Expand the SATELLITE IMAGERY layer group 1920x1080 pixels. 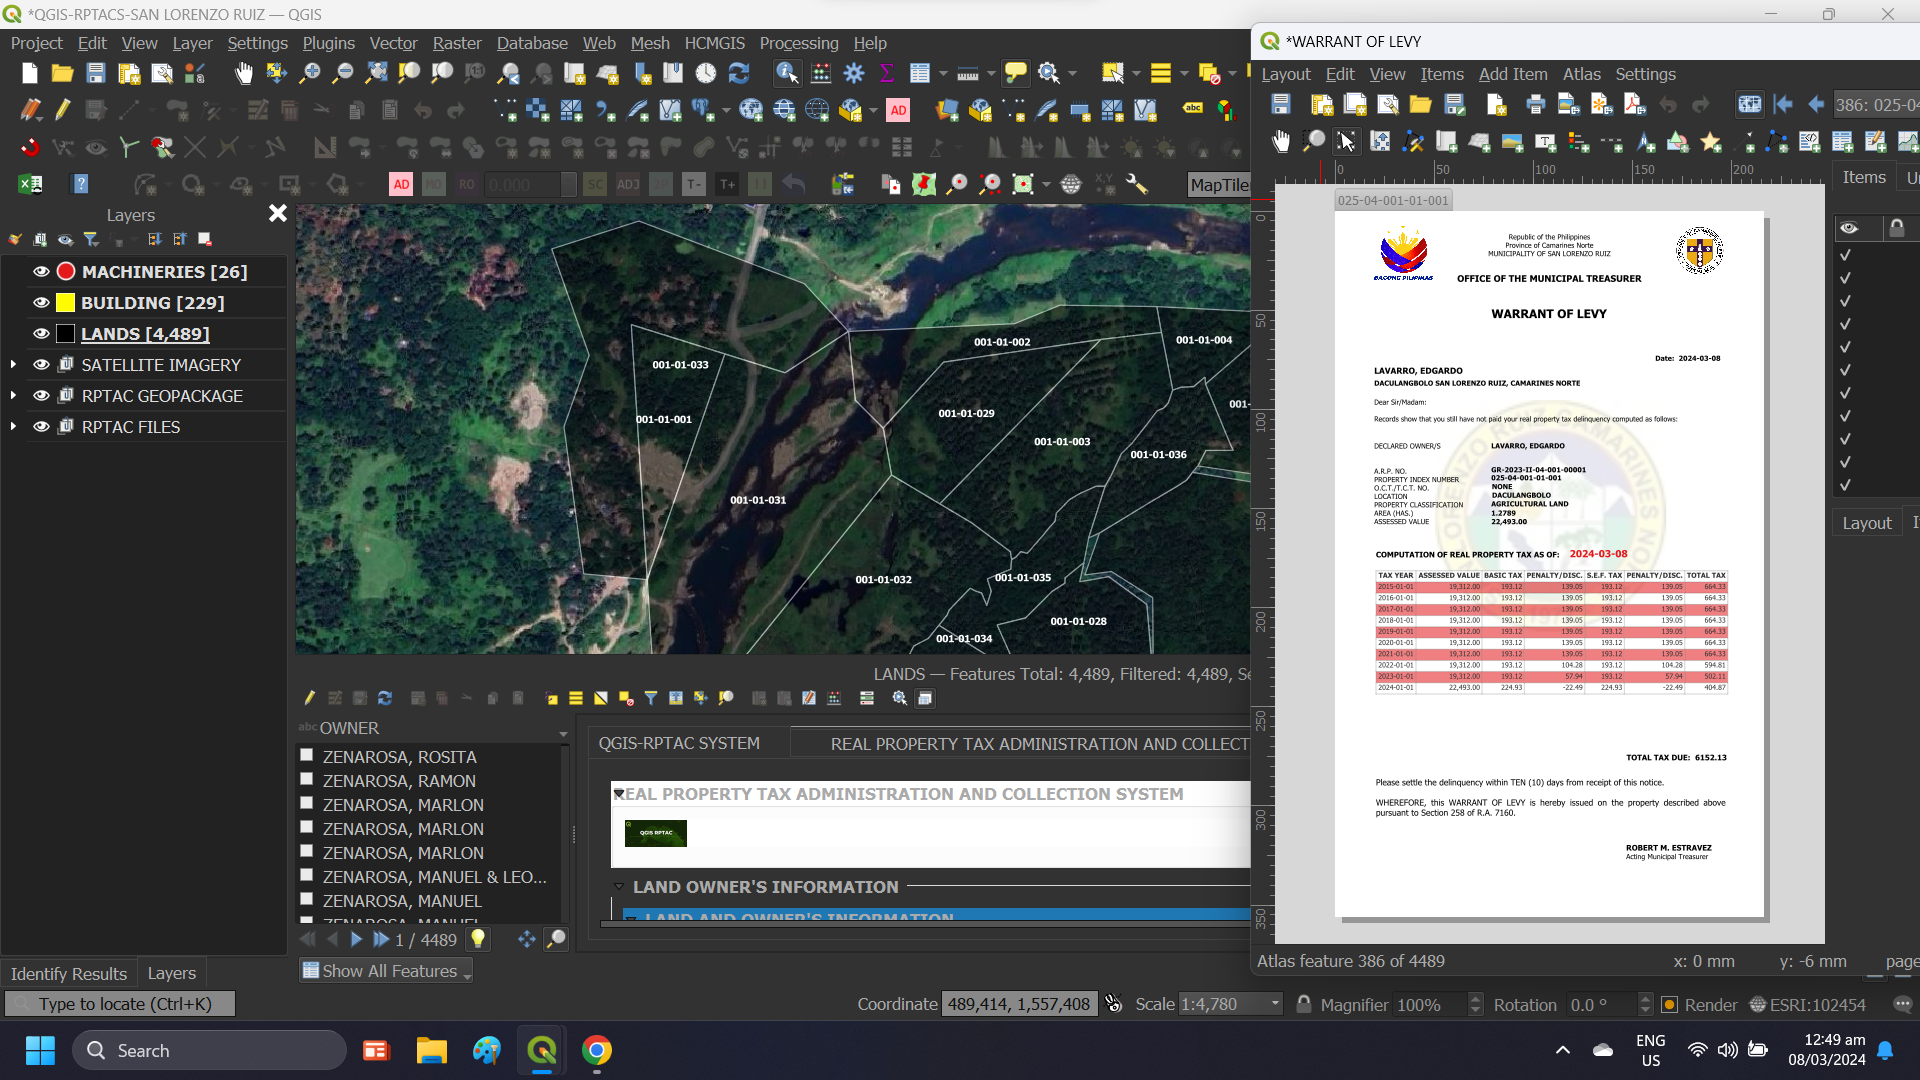14,364
